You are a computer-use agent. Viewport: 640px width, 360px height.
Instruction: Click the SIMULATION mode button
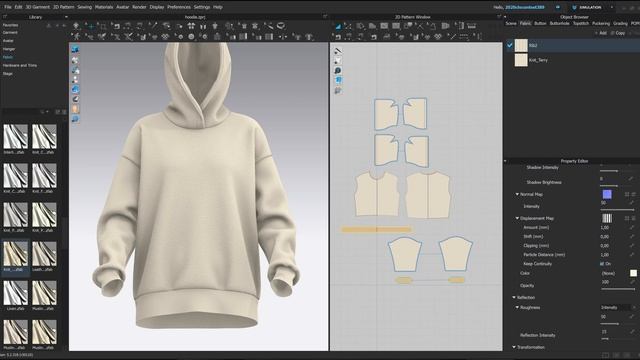coord(587,7)
